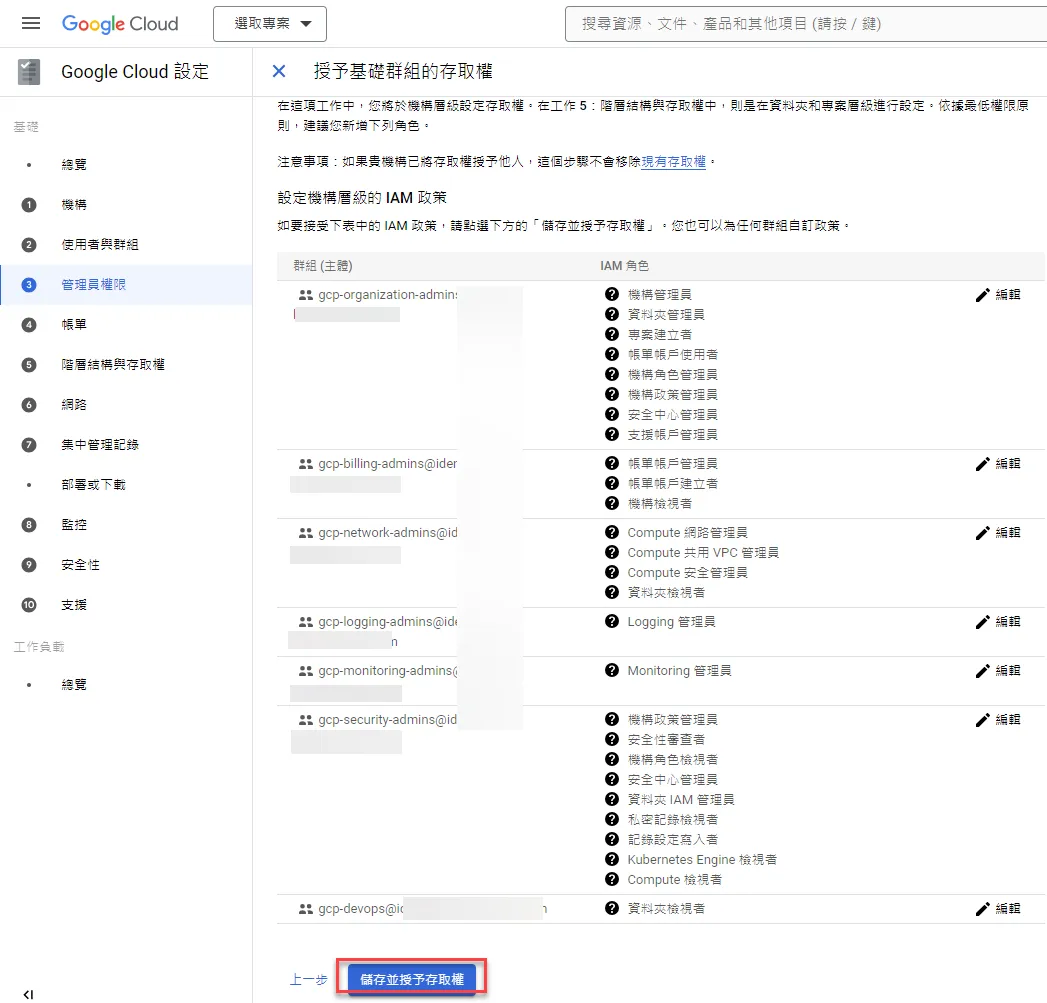Show help for Logging 管理員 role
Image resolution: width=1047 pixels, height=1003 pixels.
612,621
